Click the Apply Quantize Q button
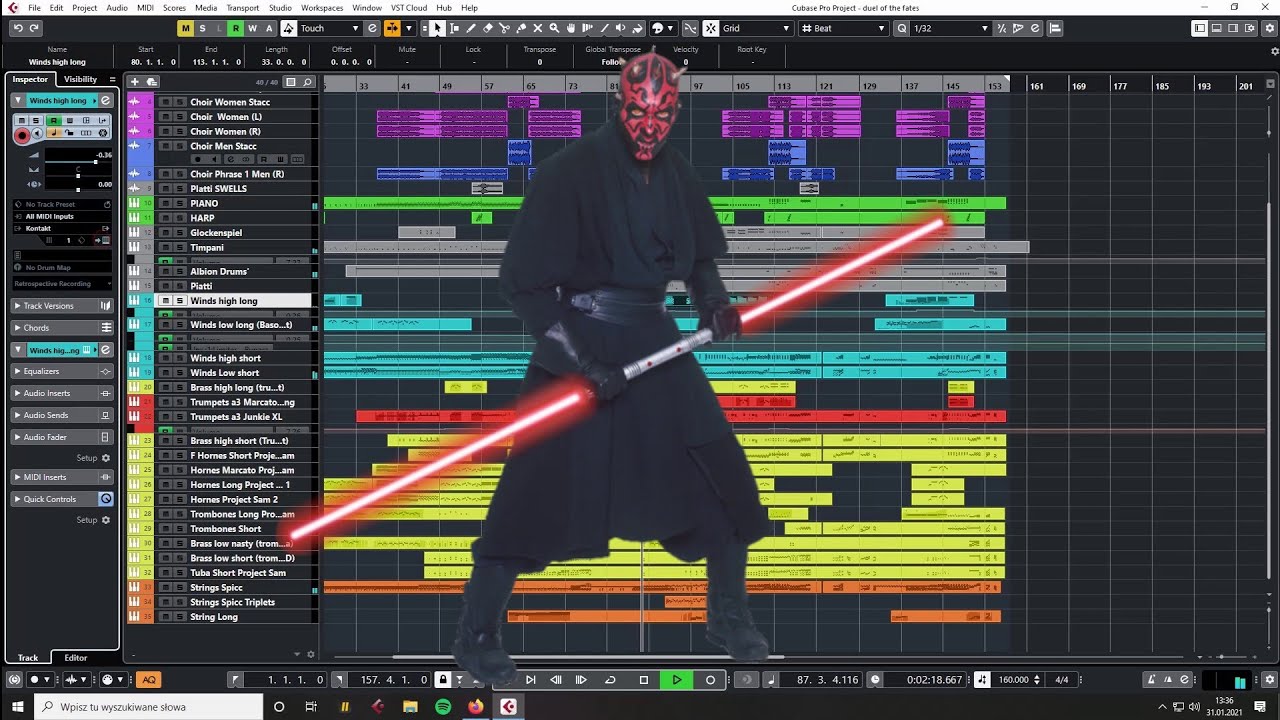Viewport: 1280px width, 720px height. [902, 28]
